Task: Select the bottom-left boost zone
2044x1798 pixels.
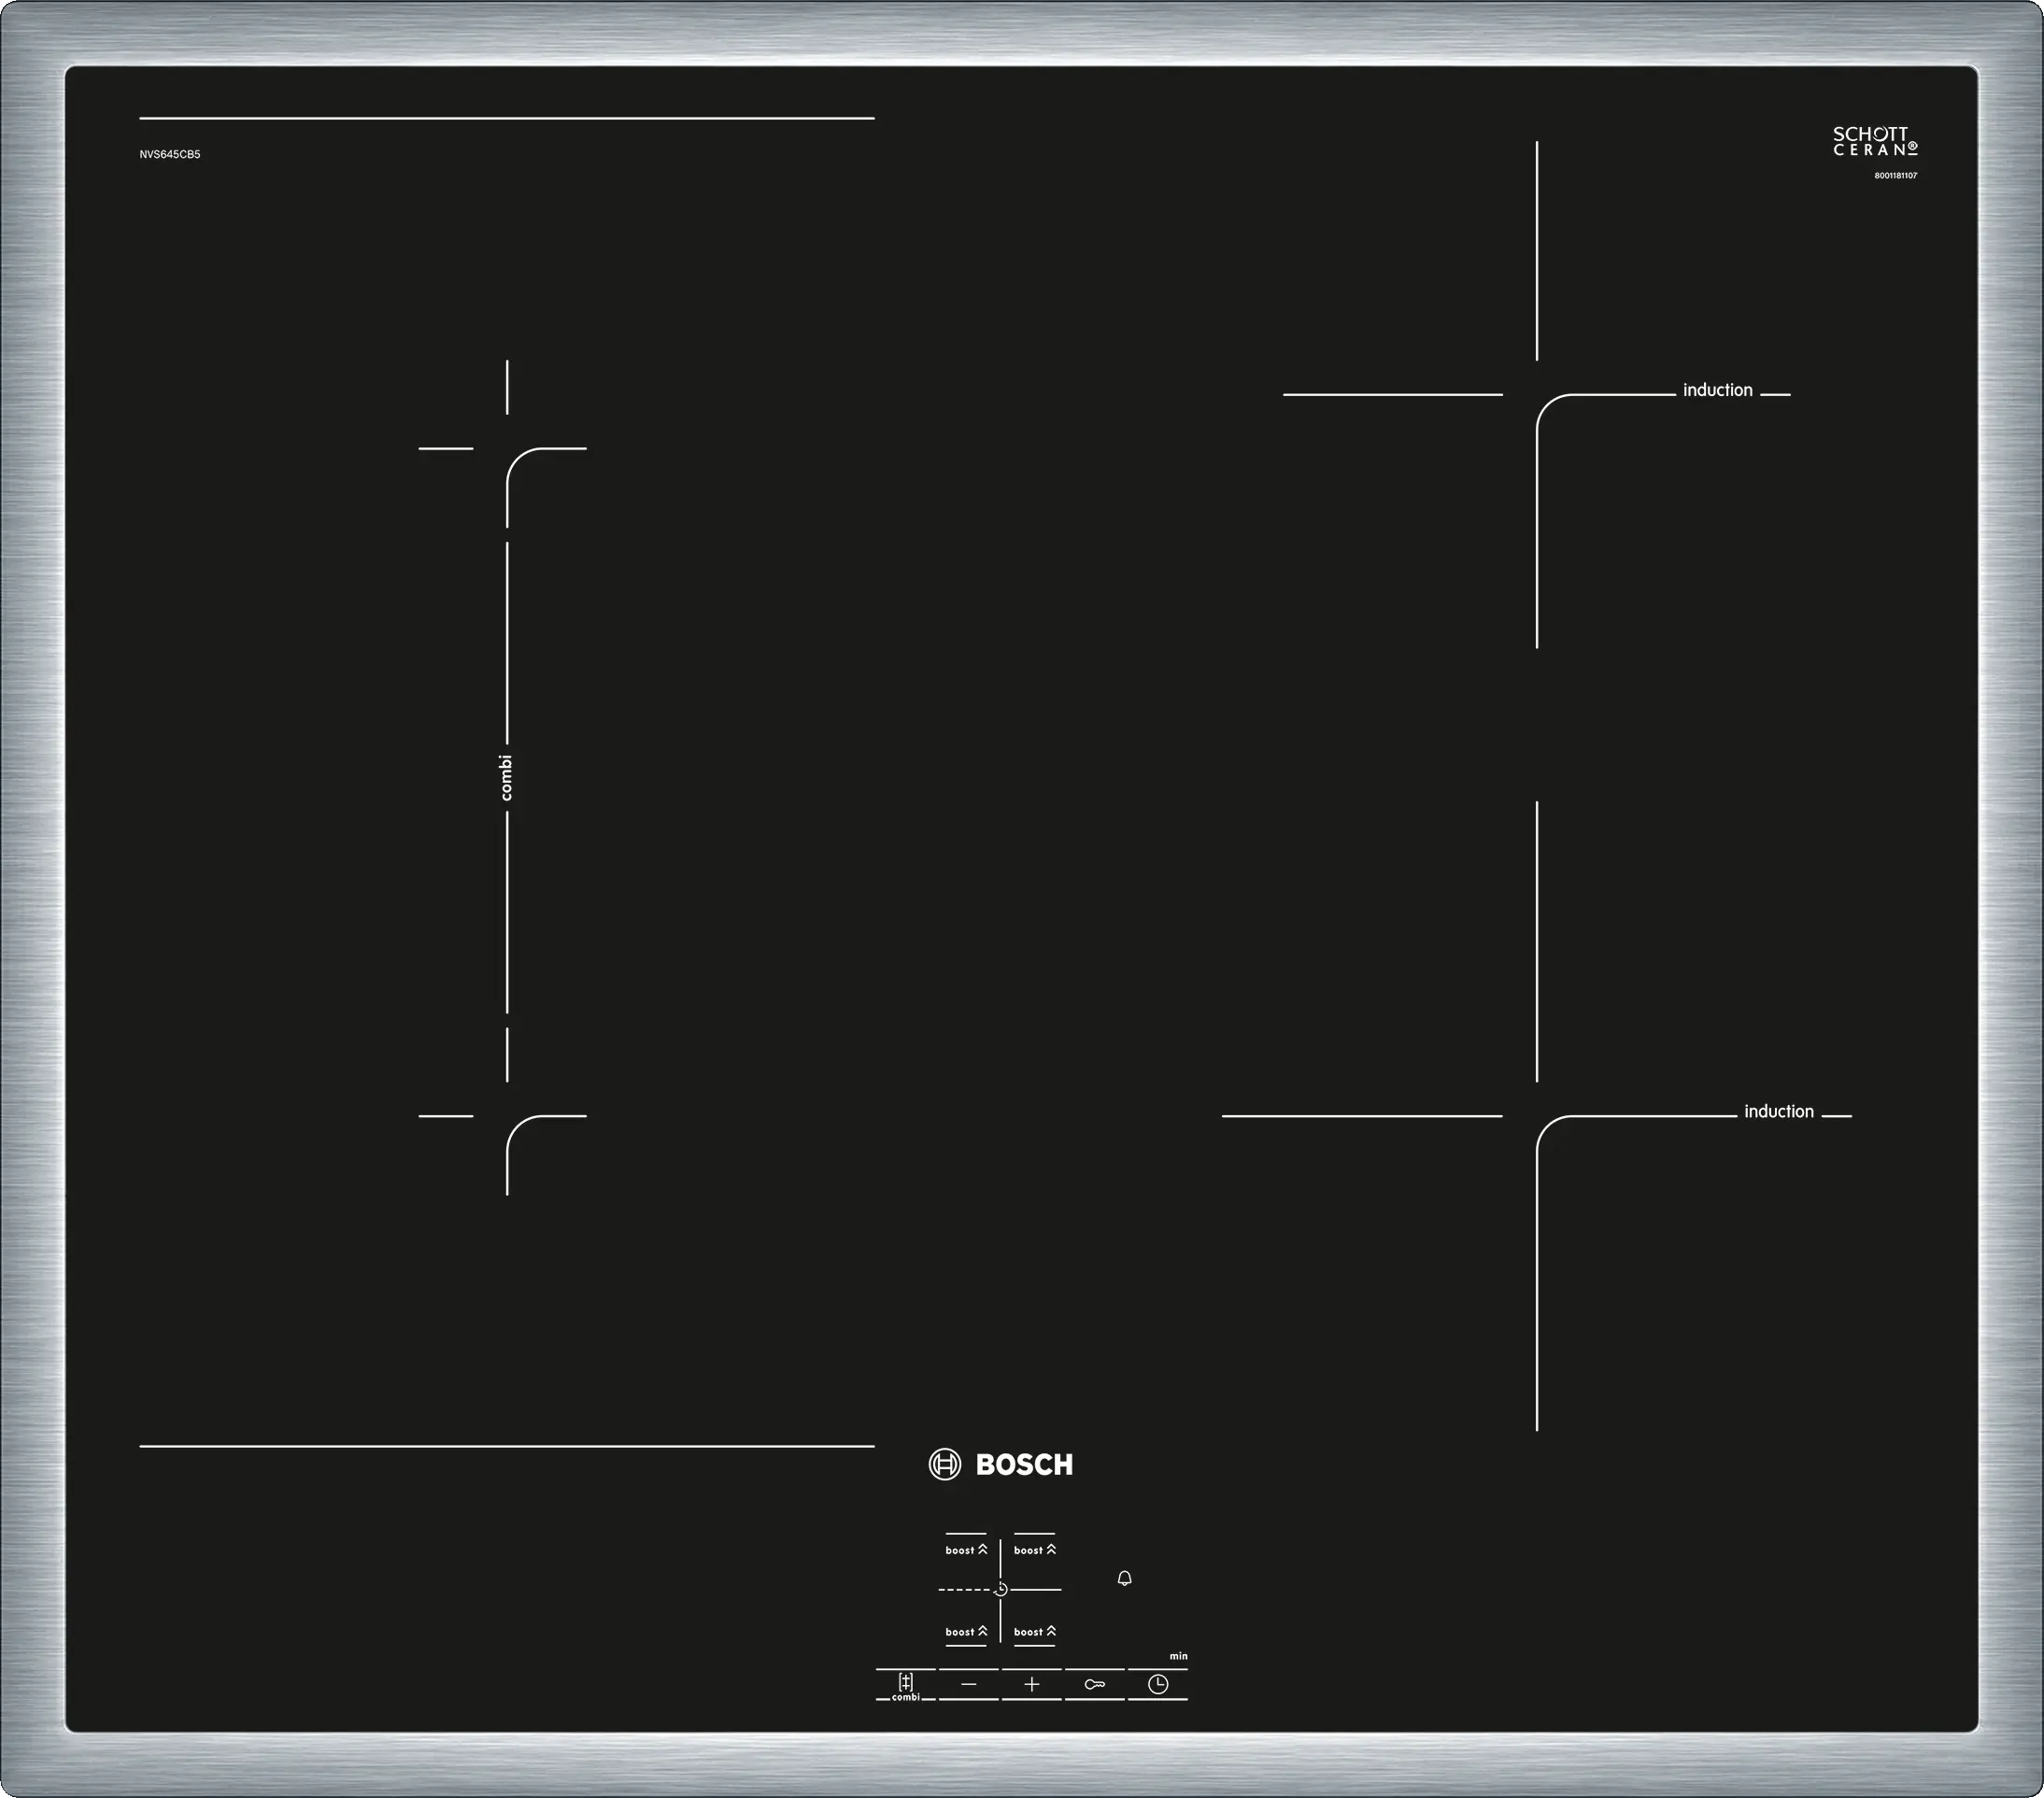Action: pyautogui.click(x=966, y=1631)
